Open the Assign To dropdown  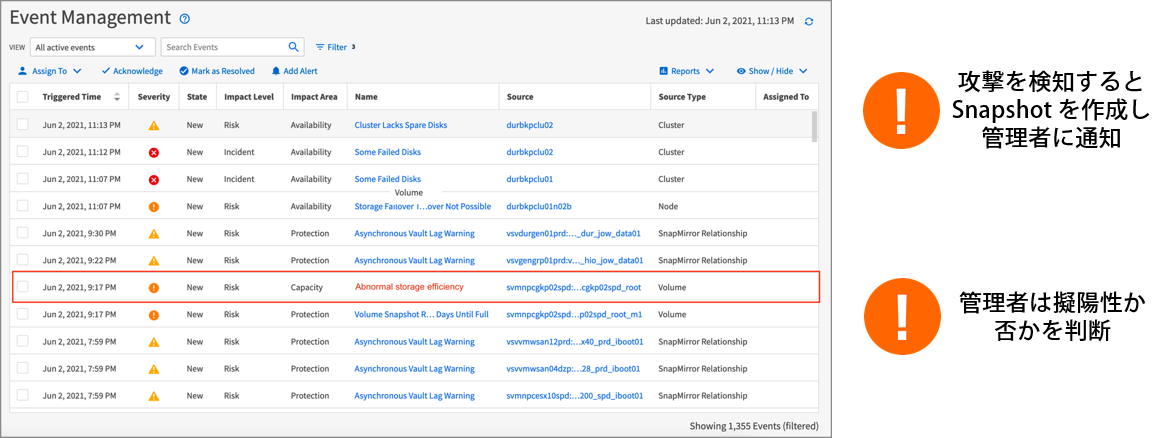coord(49,71)
